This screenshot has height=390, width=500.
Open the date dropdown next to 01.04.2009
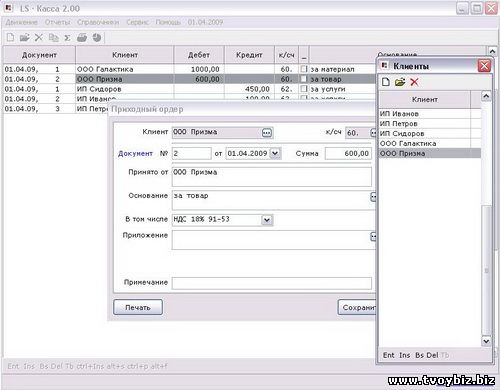pyautogui.click(x=275, y=153)
